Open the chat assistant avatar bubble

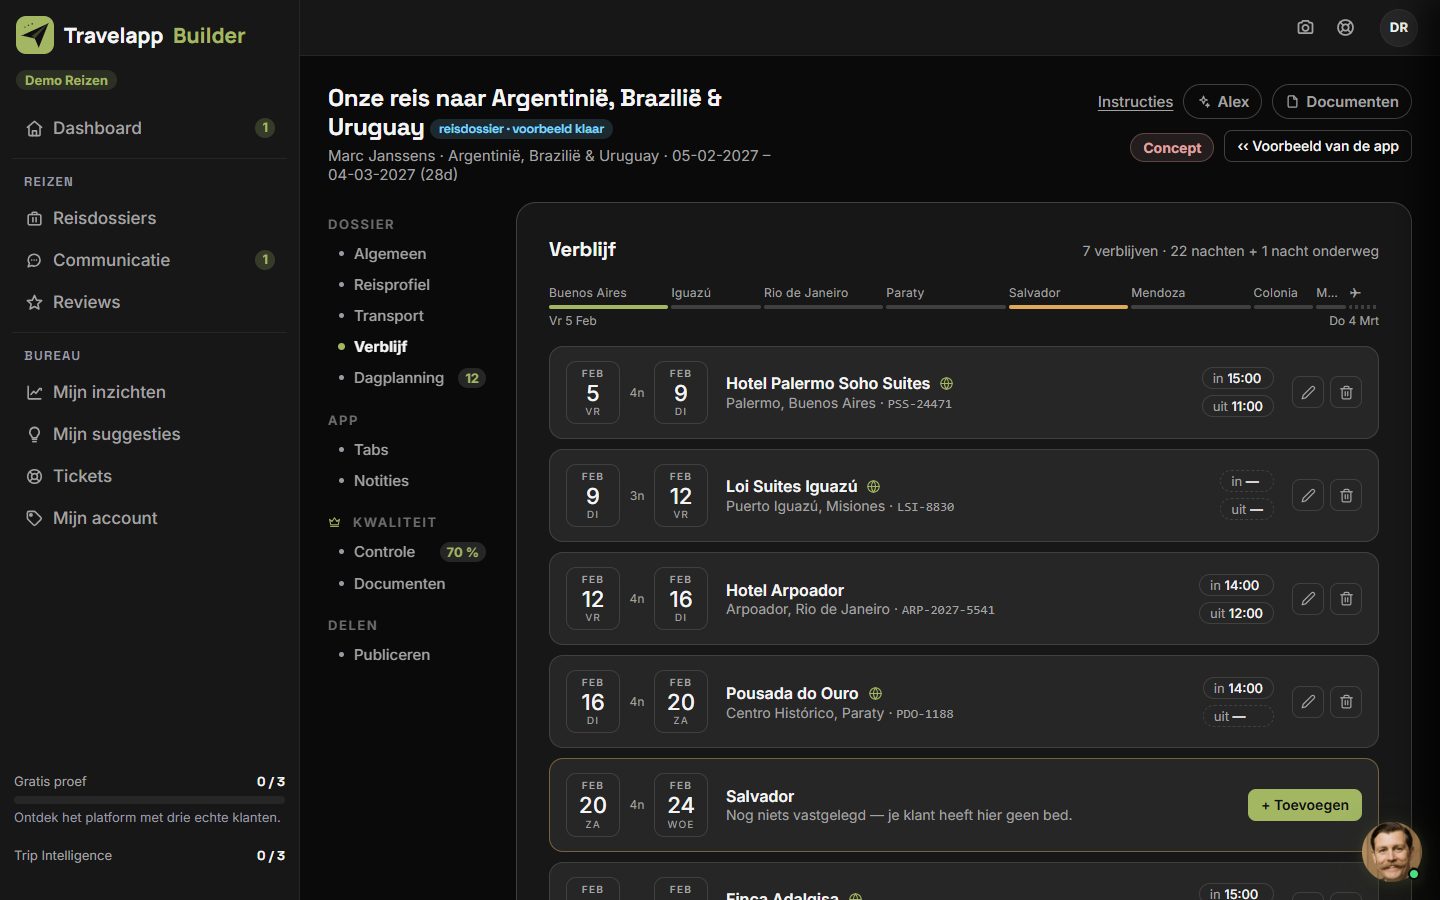1391,851
